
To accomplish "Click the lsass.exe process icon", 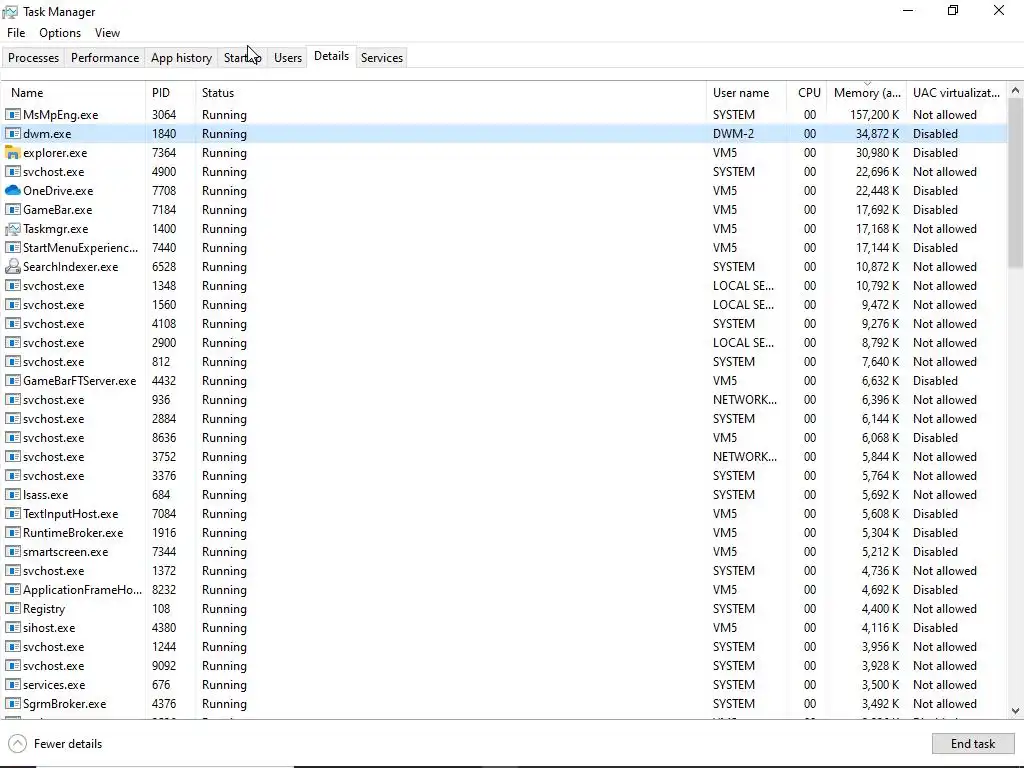I will click(12, 494).
